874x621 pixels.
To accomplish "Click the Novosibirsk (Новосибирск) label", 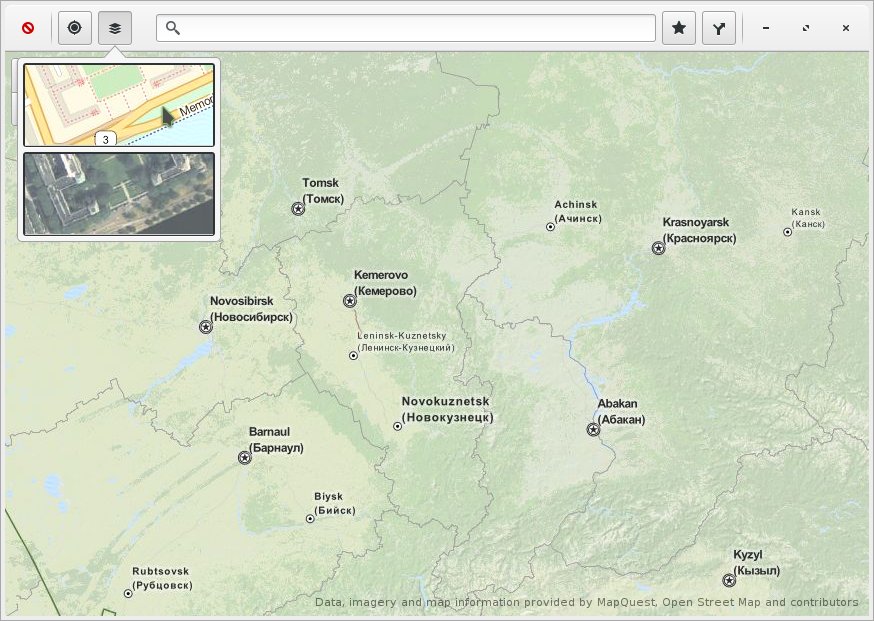I will tap(251, 309).
